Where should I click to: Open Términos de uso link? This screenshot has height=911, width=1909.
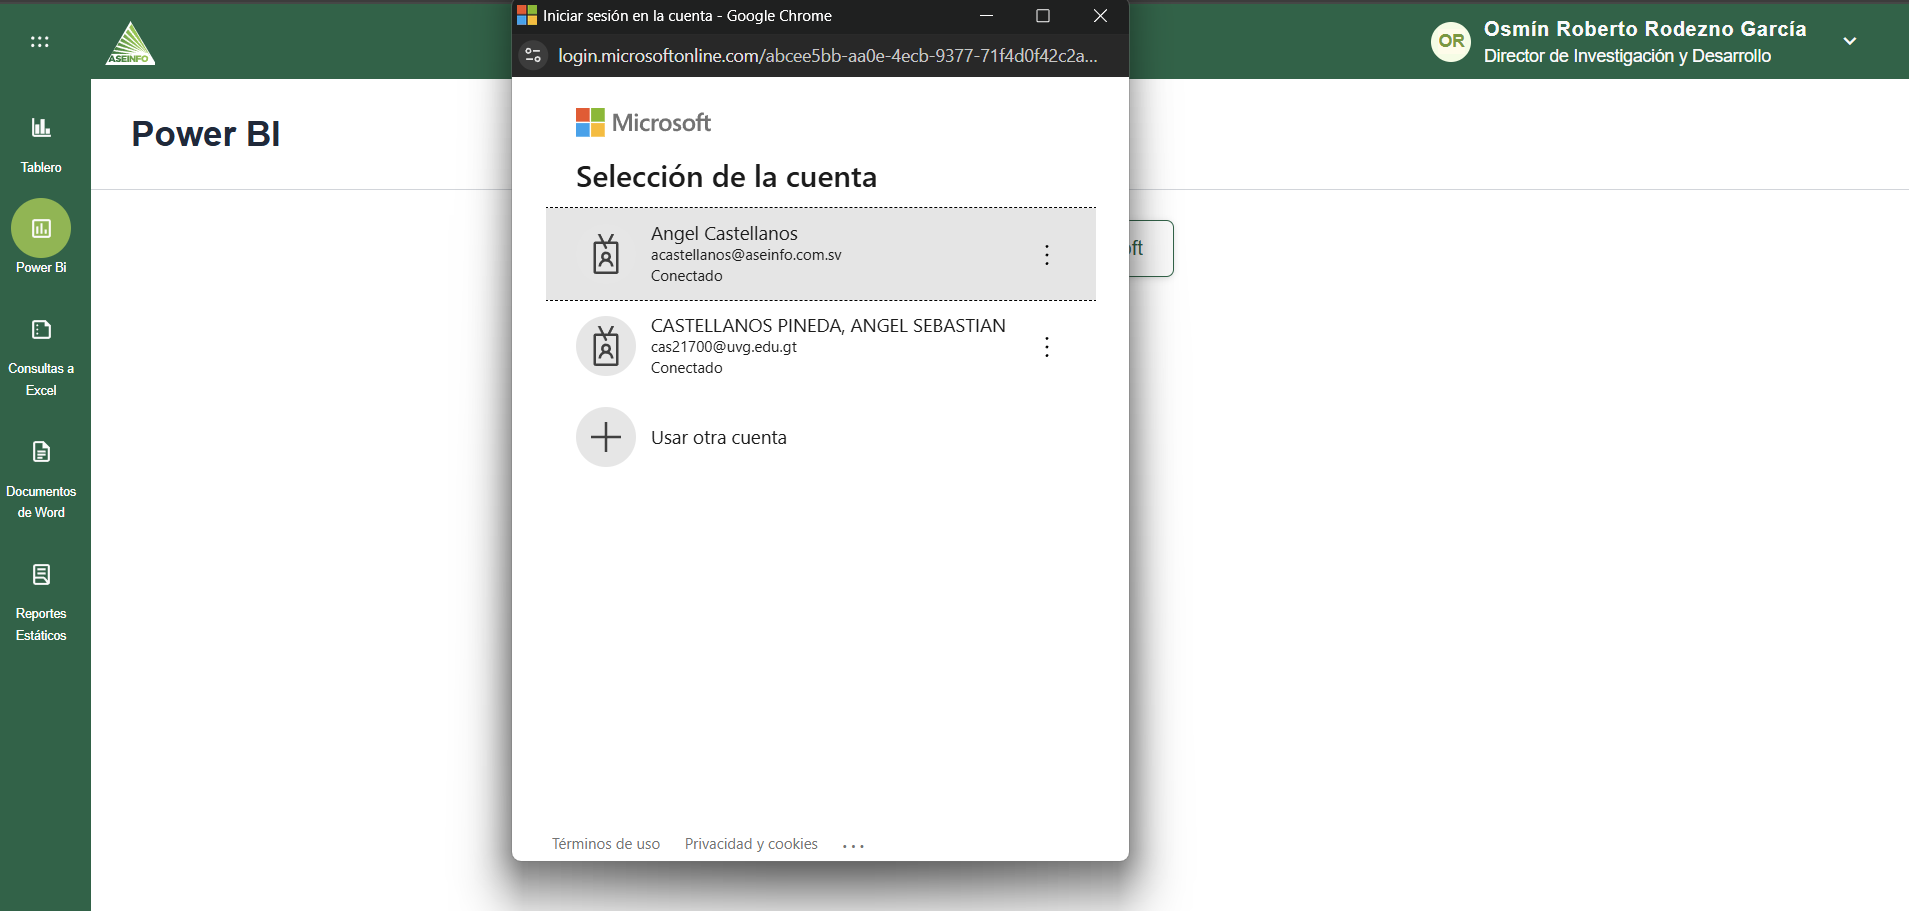click(606, 844)
